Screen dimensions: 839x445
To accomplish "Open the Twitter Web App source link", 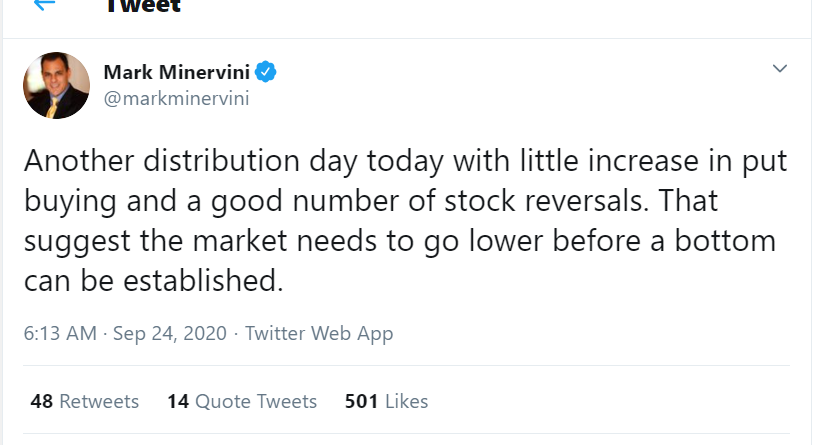I will (319, 334).
